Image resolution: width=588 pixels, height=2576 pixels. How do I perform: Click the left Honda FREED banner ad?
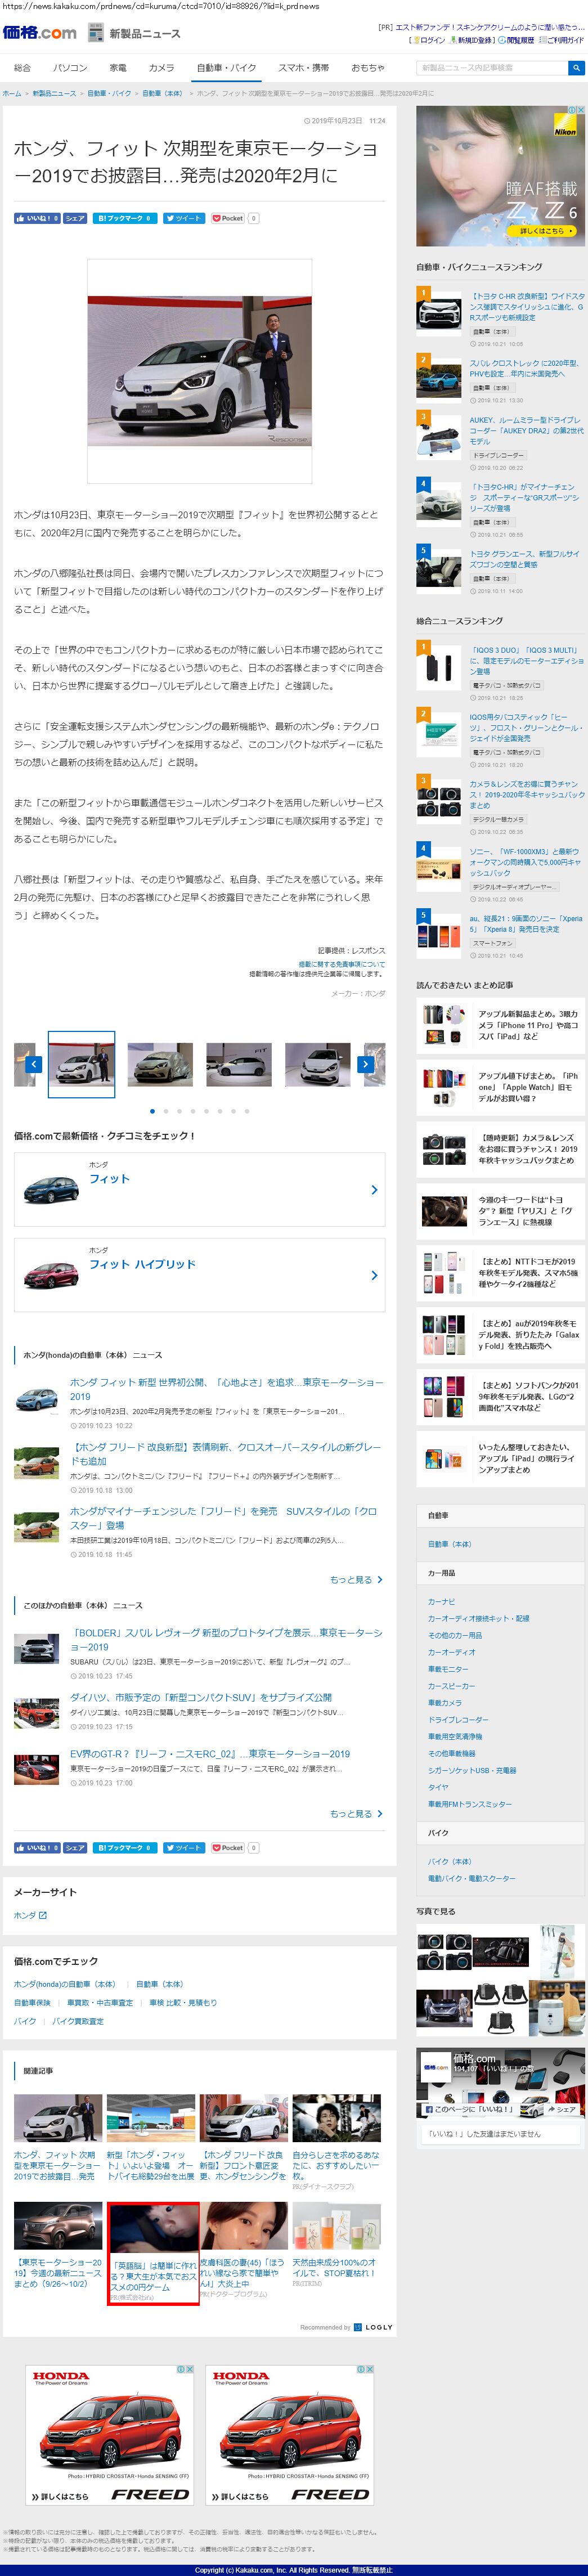tap(110, 2436)
